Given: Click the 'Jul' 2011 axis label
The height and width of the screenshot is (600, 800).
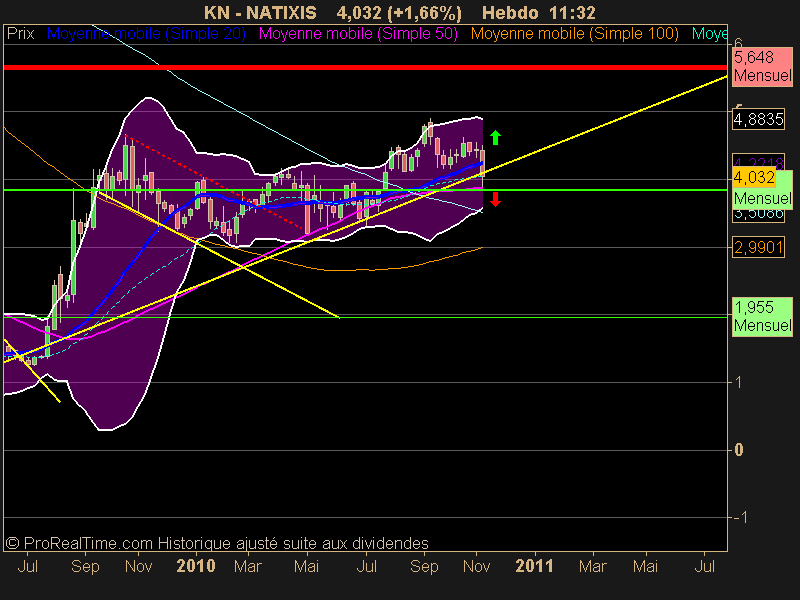Looking at the screenshot, I should 705,566.
